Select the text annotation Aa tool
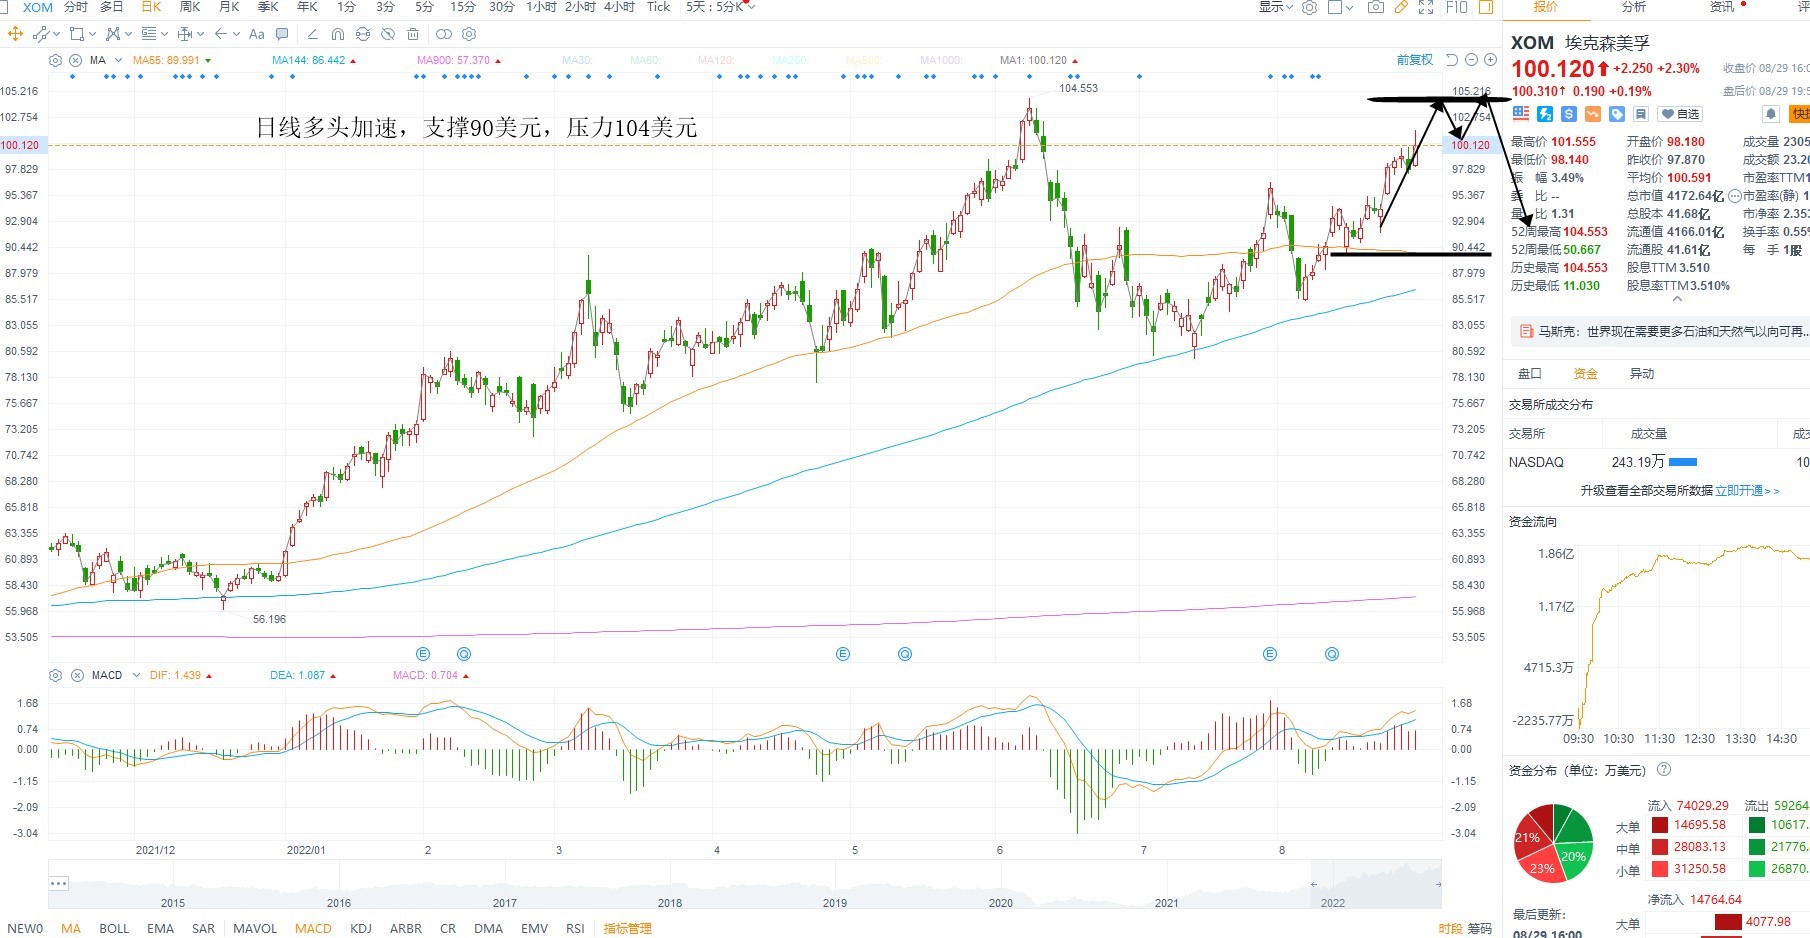The width and height of the screenshot is (1810, 938). pos(256,34)
